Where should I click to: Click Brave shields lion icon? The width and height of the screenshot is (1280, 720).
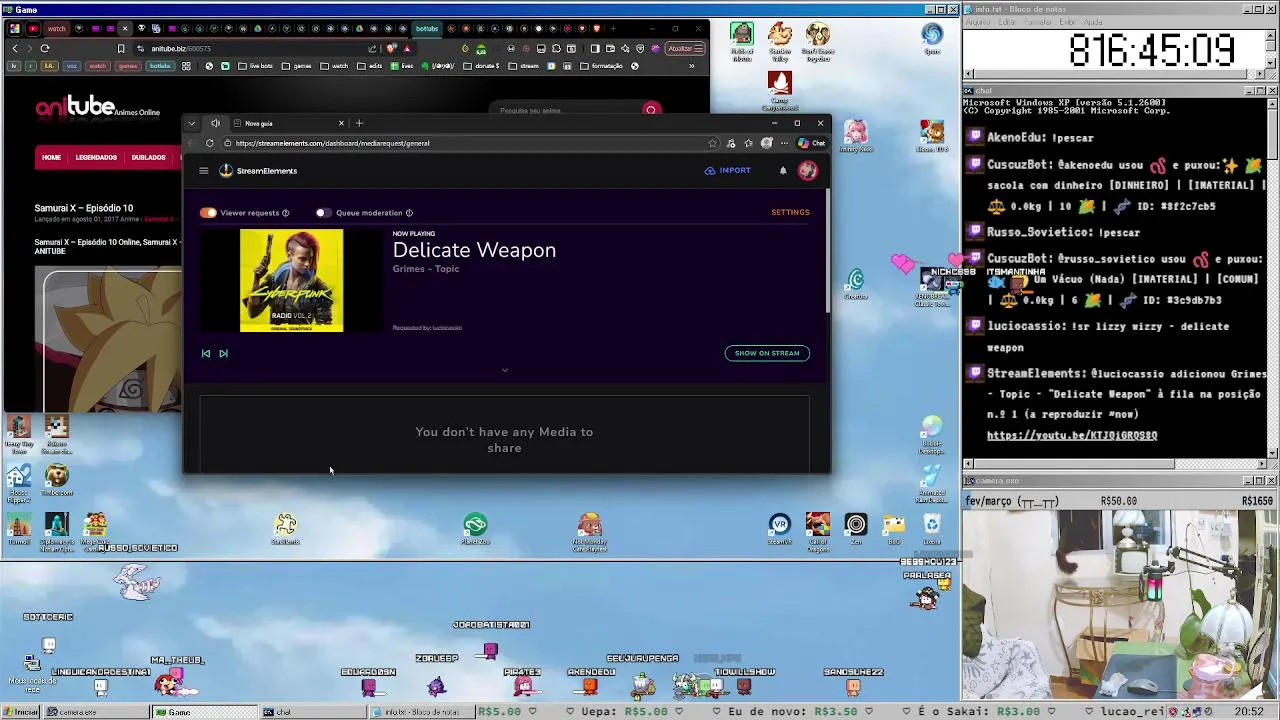pyautogui.click(x=391, y=48)
